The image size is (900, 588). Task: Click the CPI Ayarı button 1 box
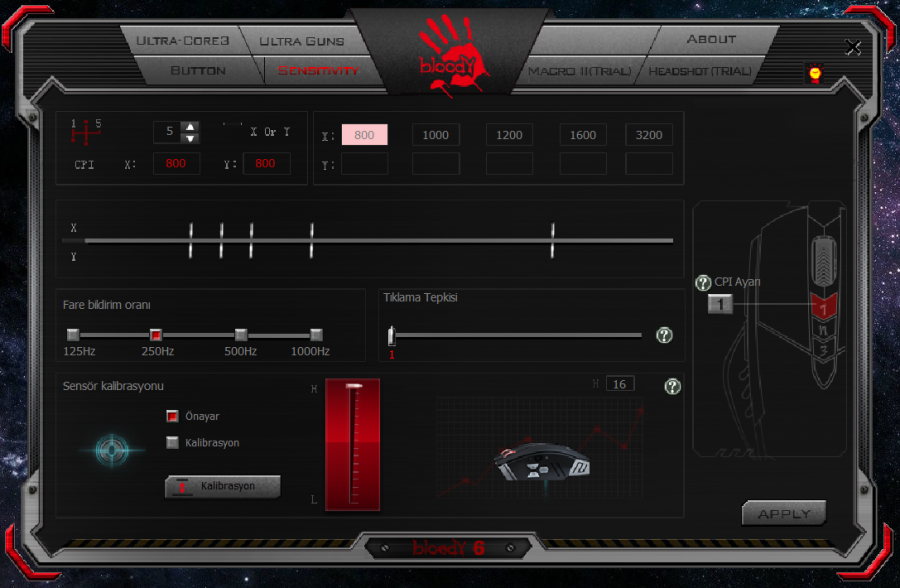(720, 304)
